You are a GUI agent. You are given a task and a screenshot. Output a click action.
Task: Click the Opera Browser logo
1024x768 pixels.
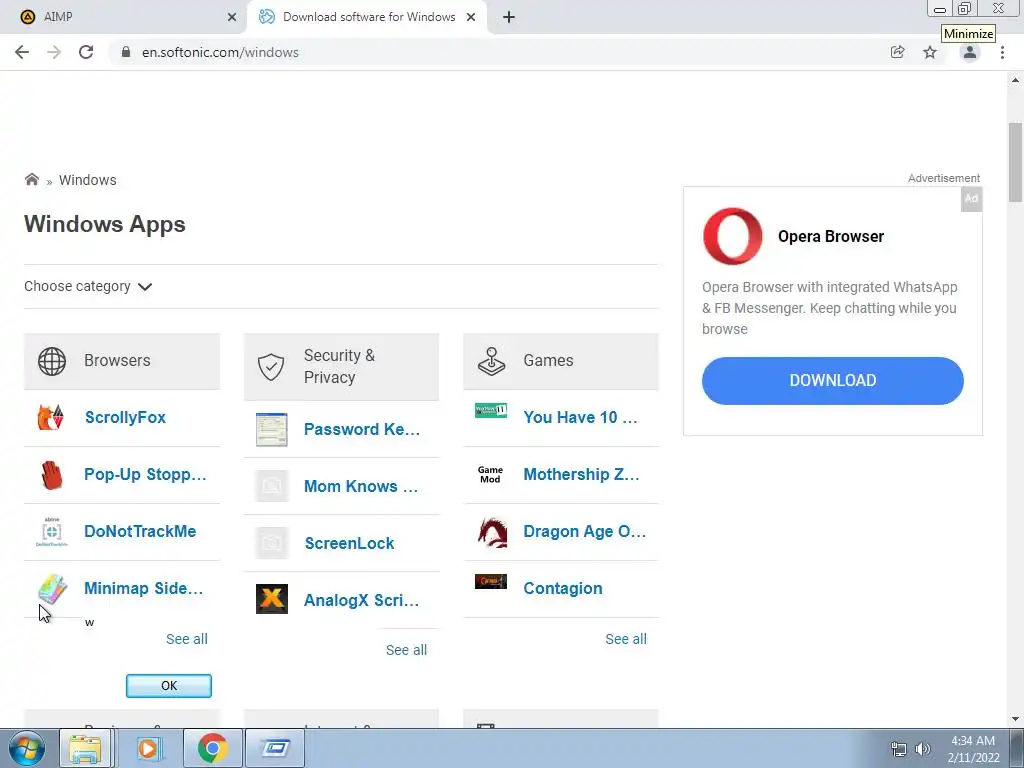(733, 236)
